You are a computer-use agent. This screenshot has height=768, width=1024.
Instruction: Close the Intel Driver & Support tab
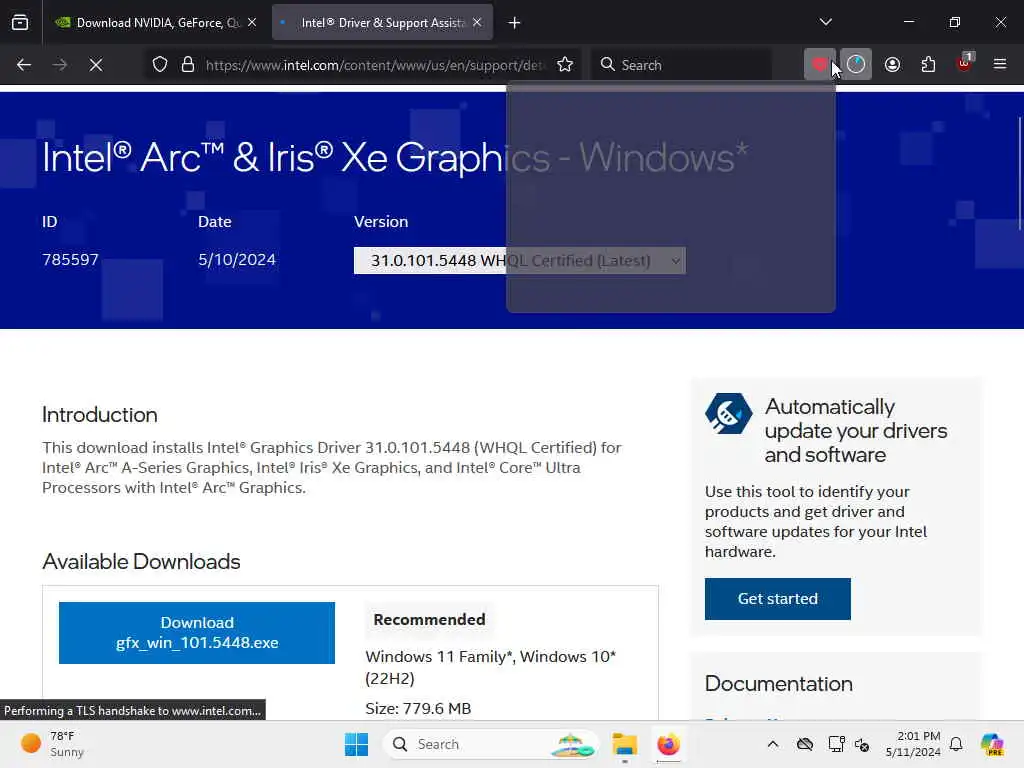[x=477, y=23]
